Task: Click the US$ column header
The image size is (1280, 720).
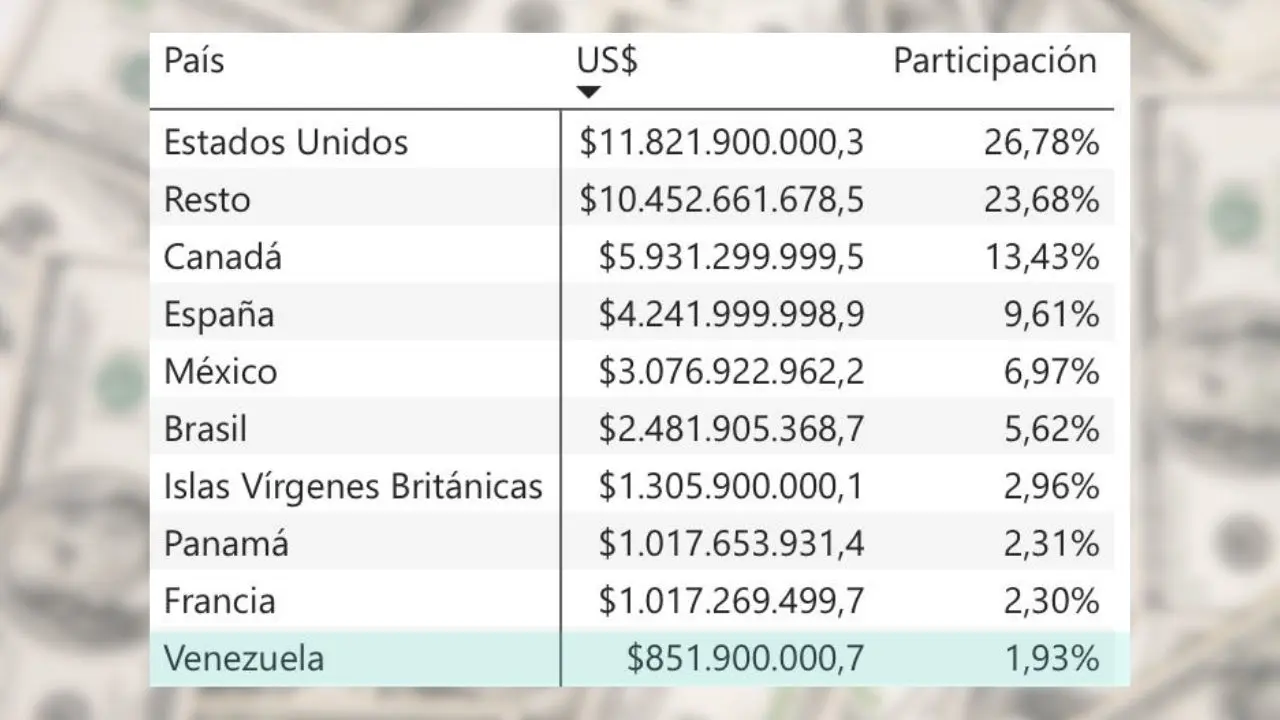Action: click(607, 61)
